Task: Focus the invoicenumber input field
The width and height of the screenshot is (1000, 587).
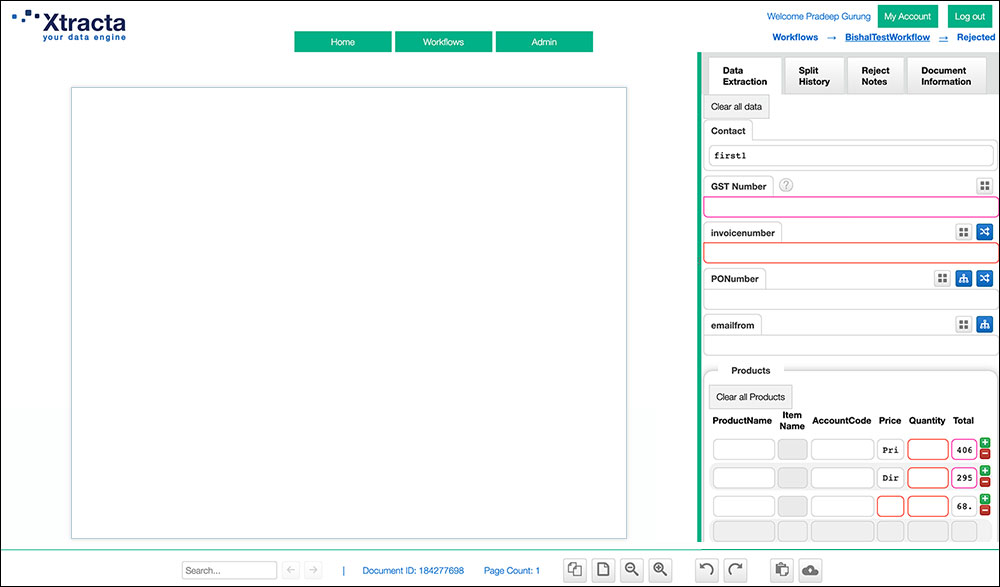Action: [x=851, y=253]
